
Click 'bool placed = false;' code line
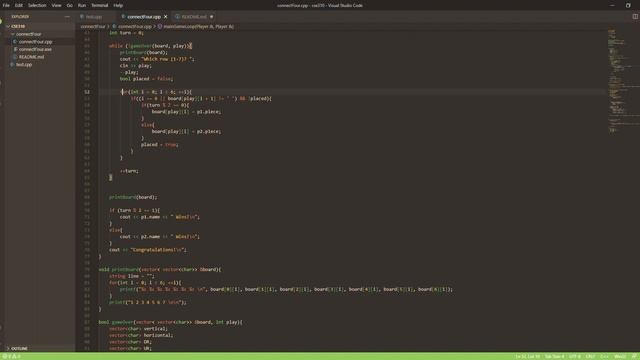pos(147,79)
